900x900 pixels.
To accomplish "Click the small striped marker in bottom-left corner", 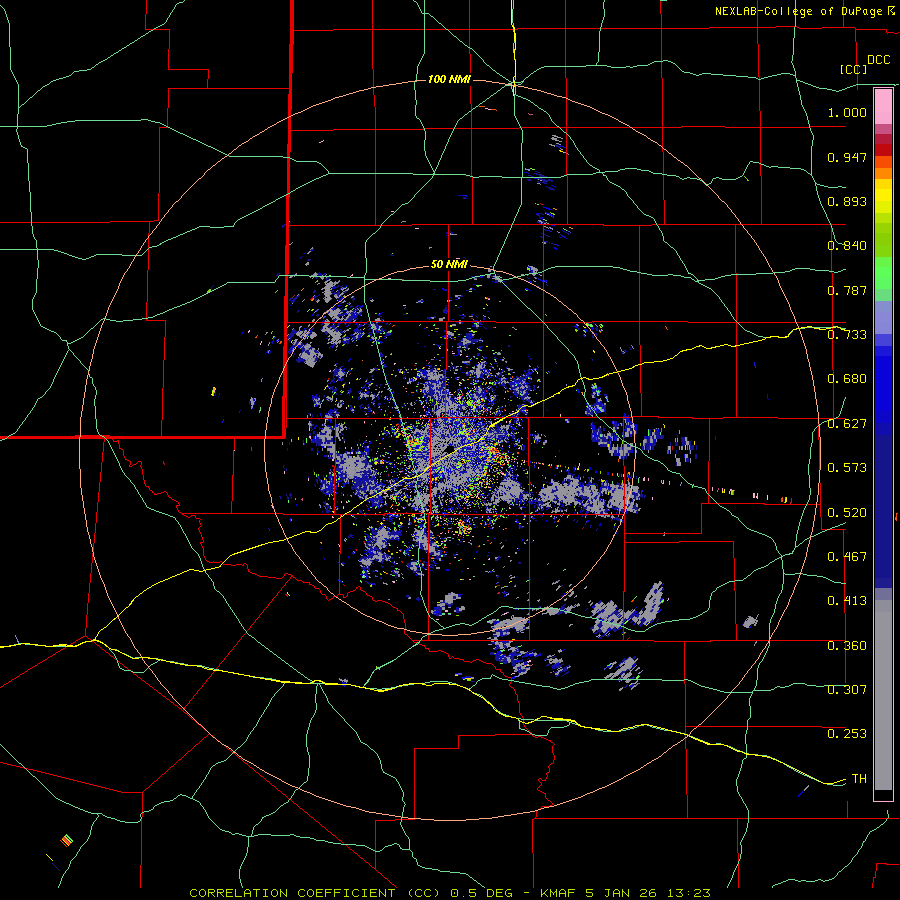I will pos(67,840).
